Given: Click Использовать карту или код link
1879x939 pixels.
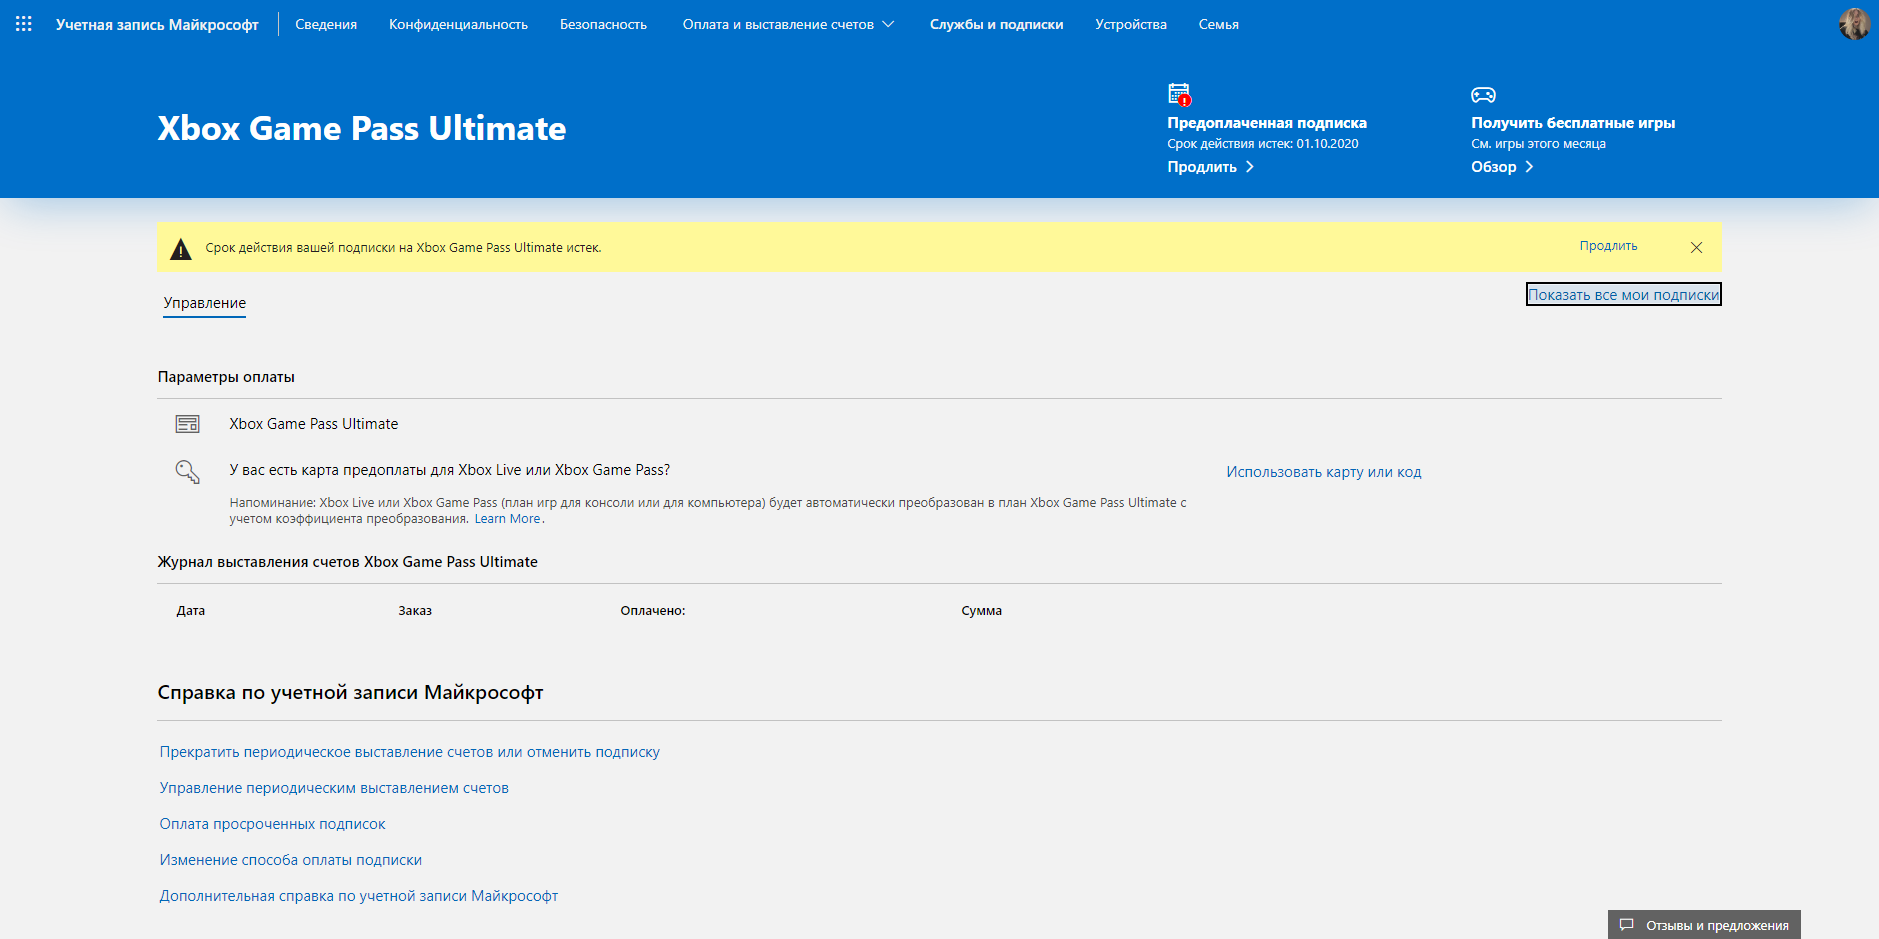Looking at the screenshot, I should pos(1323,472).
